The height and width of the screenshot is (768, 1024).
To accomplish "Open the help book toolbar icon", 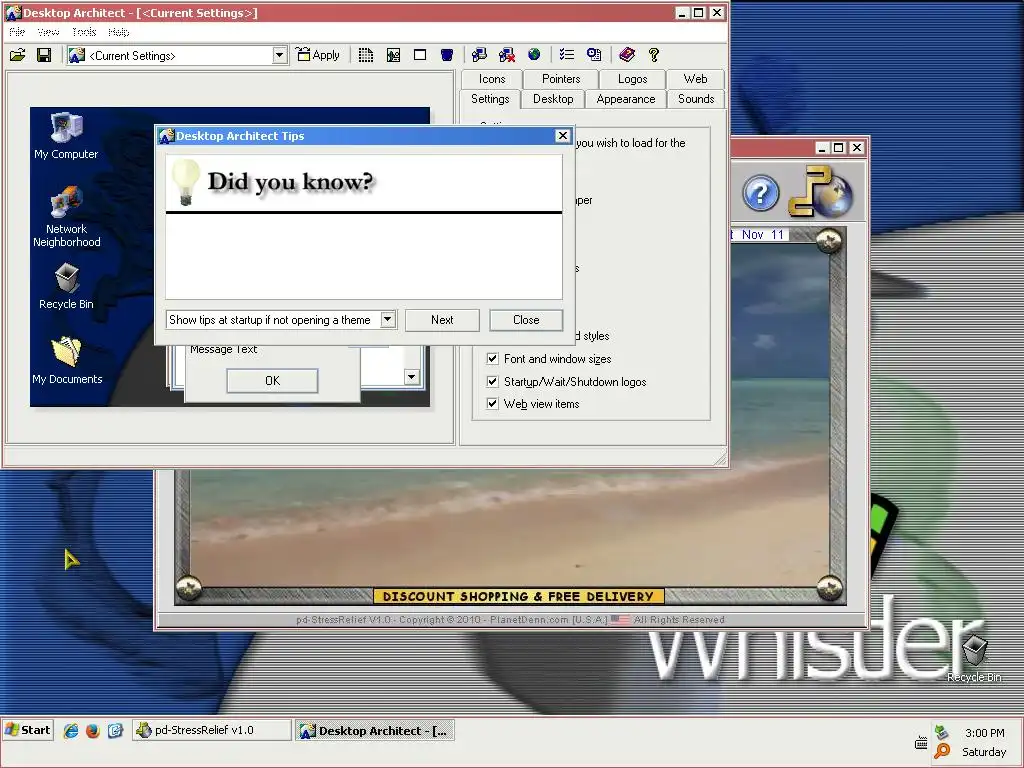I will (x=627, y=55).
